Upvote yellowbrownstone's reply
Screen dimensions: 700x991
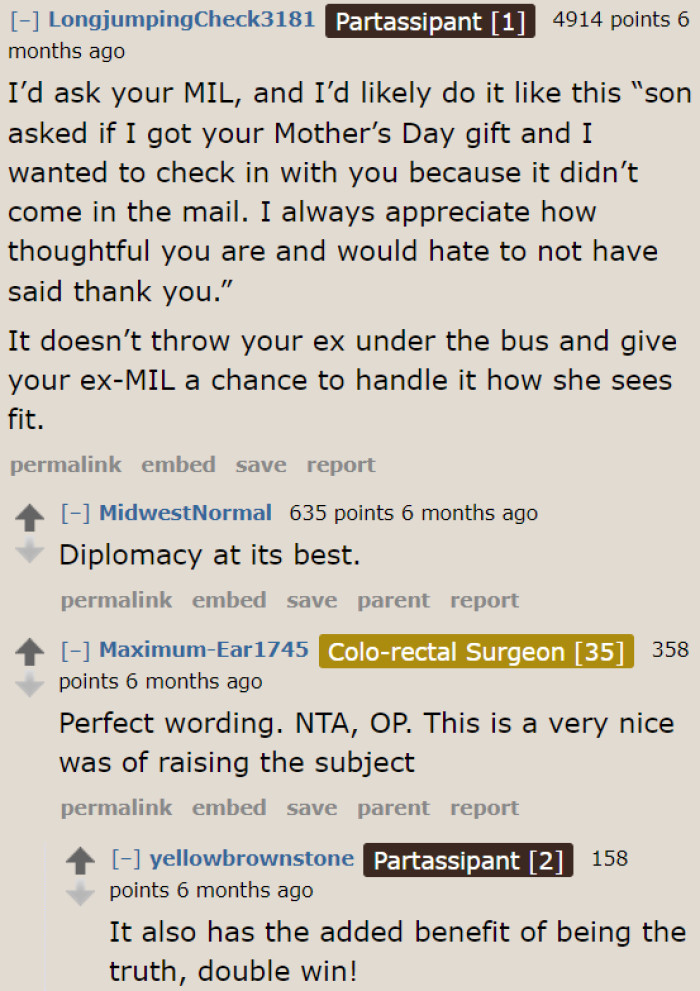pos(82,858)
